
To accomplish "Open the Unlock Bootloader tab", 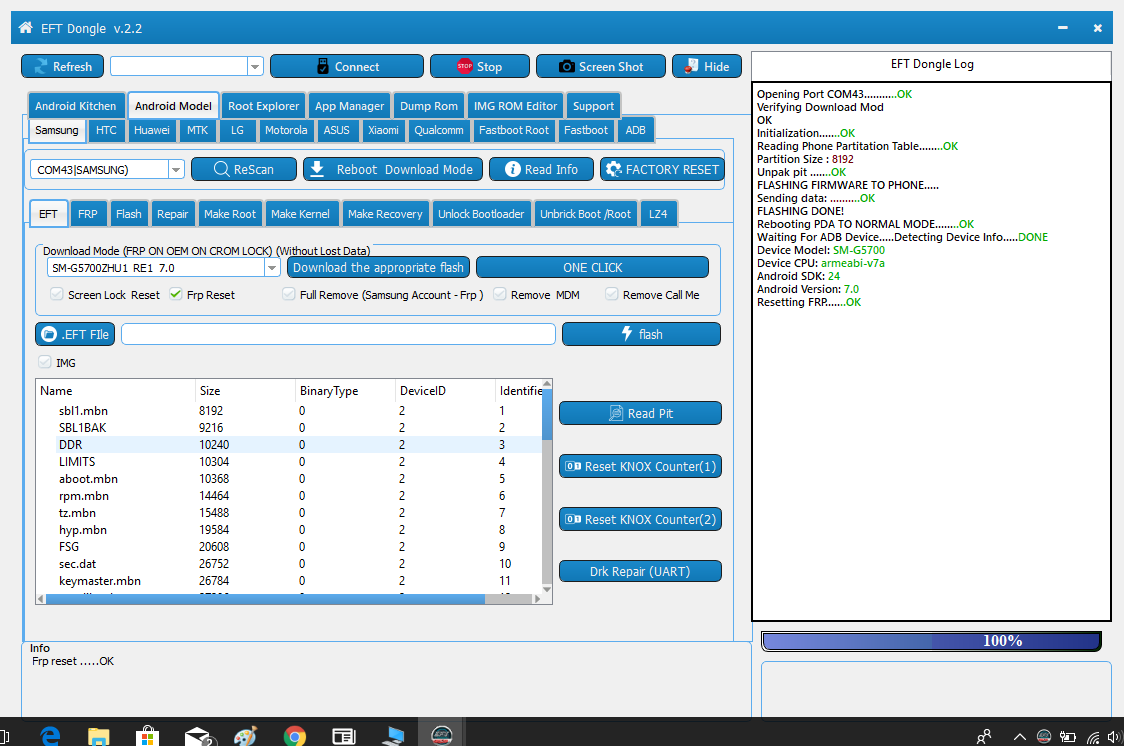I will click(481, 214).
